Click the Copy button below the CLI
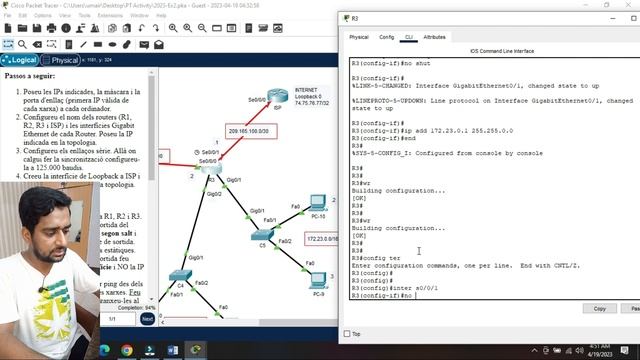 tap(599, 309)
